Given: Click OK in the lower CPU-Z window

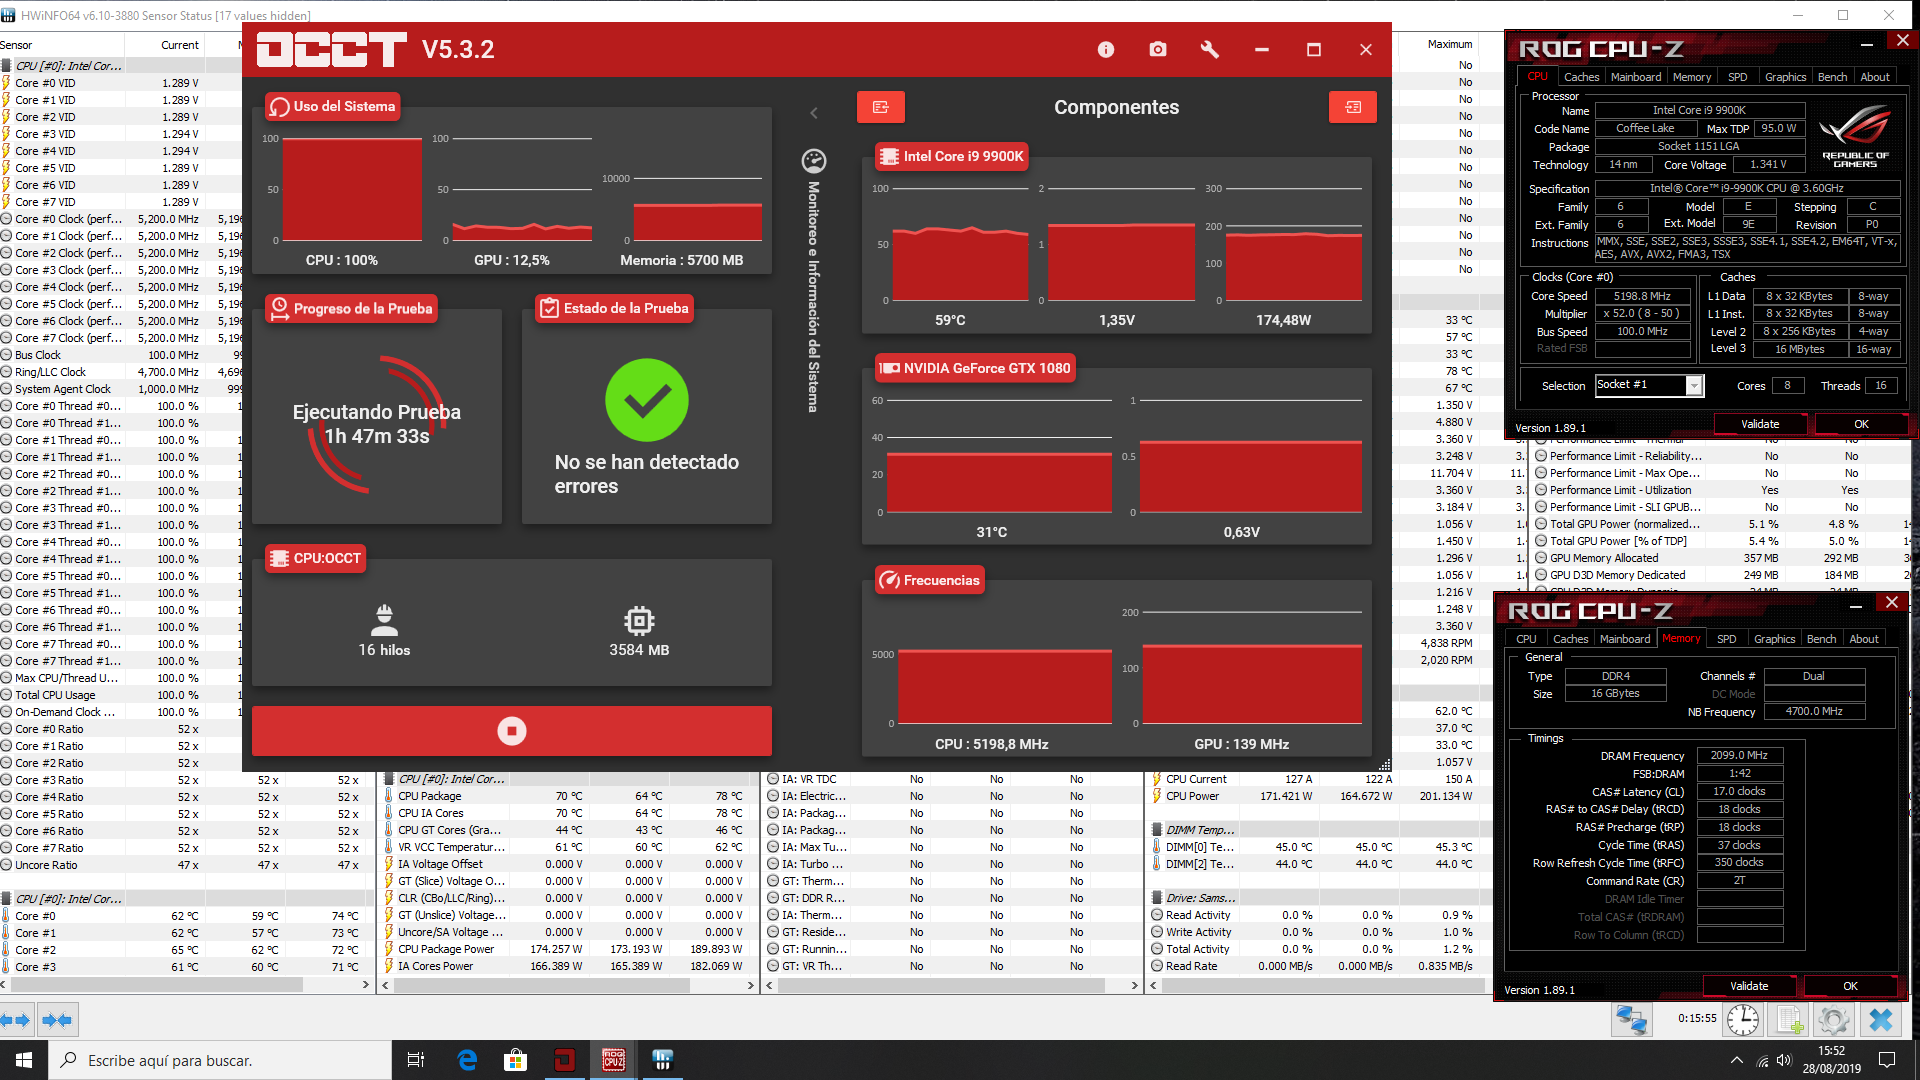Looking at the screenshot, I should tap(1850, 986).
